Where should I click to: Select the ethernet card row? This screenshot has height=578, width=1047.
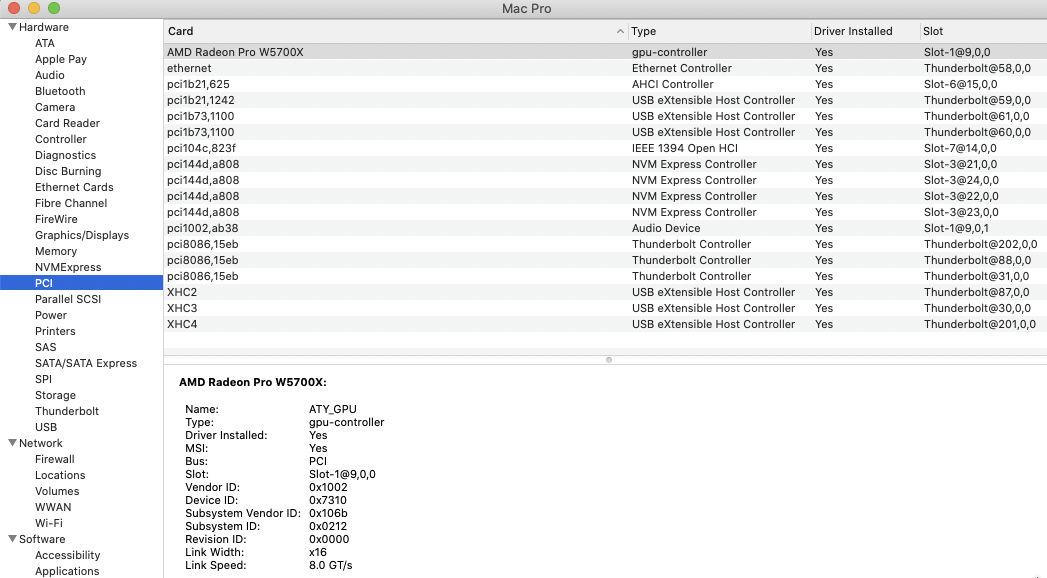click(x=605, y=68)
